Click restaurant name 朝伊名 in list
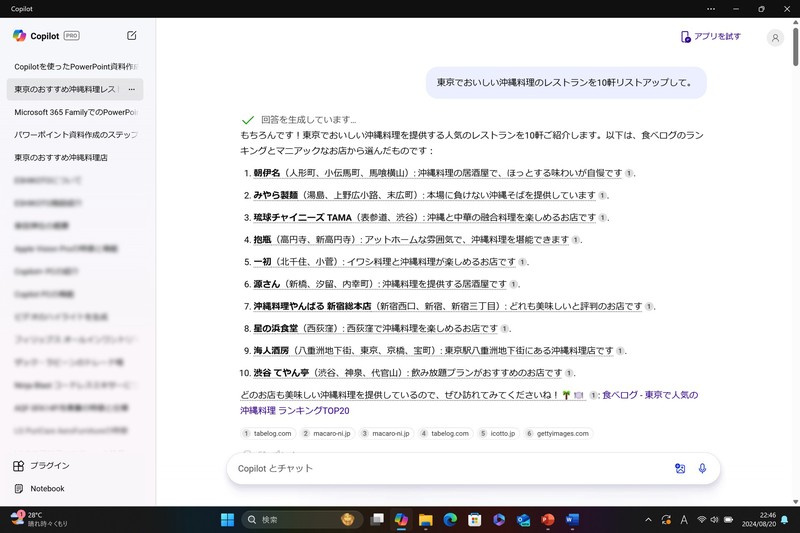This screenshot has height=533, width=800. [267, 173]
